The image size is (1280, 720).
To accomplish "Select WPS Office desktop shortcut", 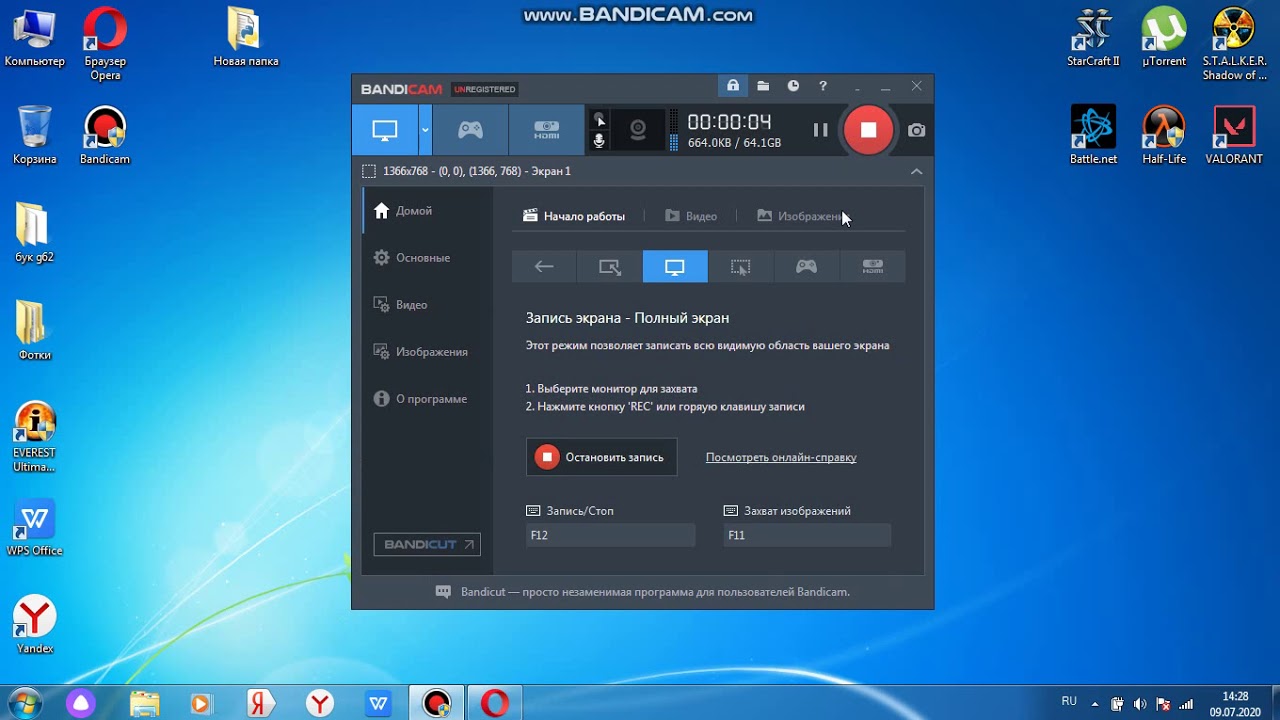I will 35,528.
